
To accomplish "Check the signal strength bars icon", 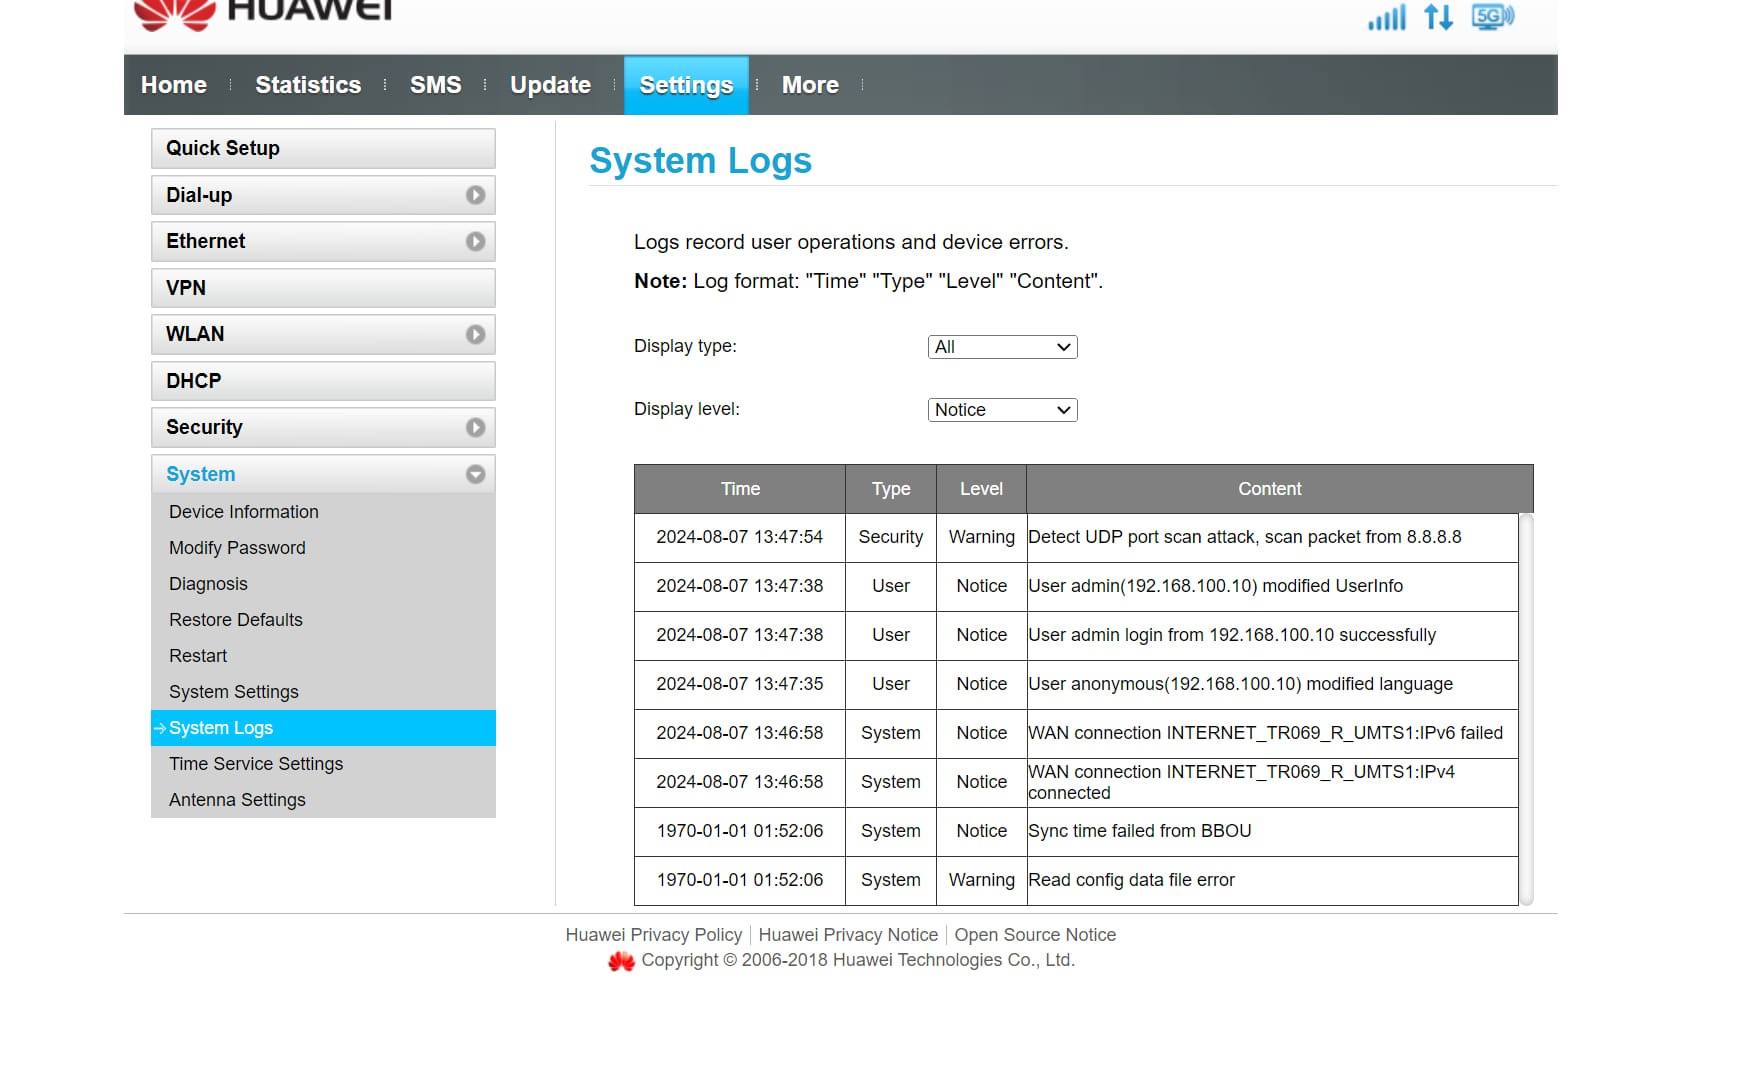I will coord(1387,17).
